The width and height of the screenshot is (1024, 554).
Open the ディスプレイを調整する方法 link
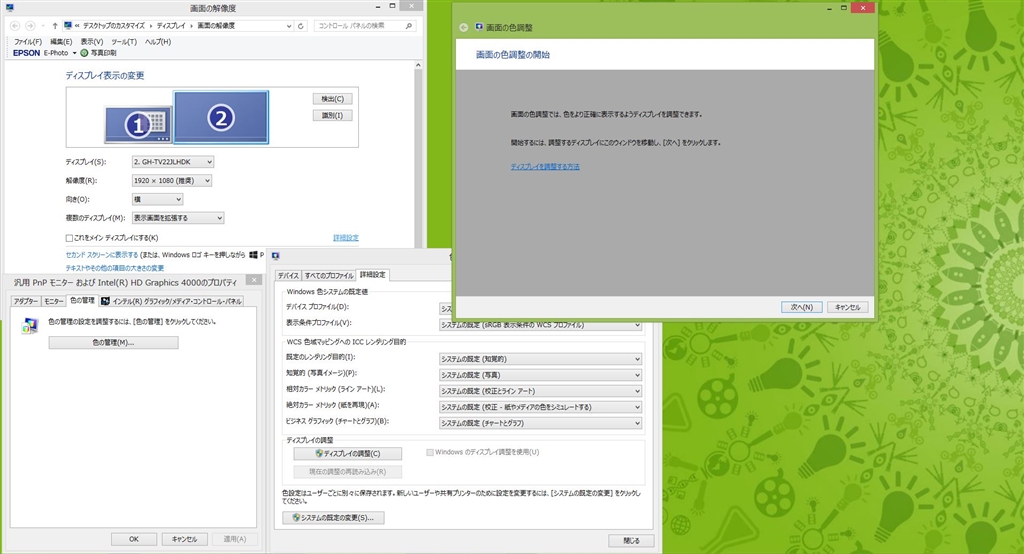545,167
